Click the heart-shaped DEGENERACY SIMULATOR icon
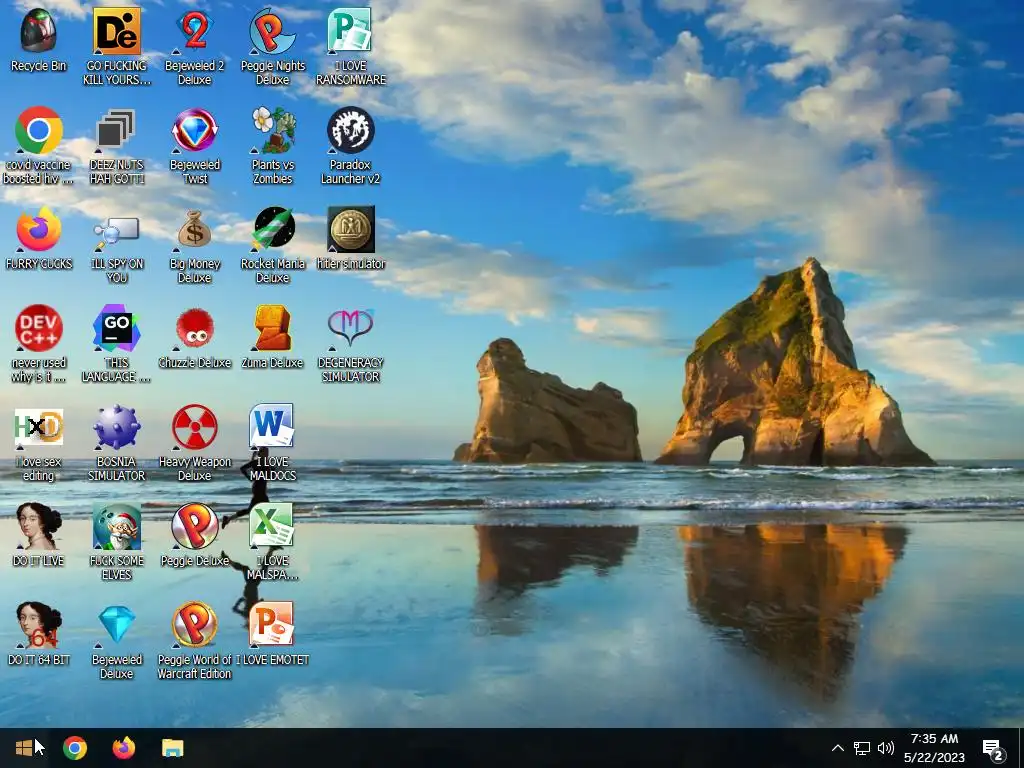Screen dimensions: 1024x768 coord(351,328)
